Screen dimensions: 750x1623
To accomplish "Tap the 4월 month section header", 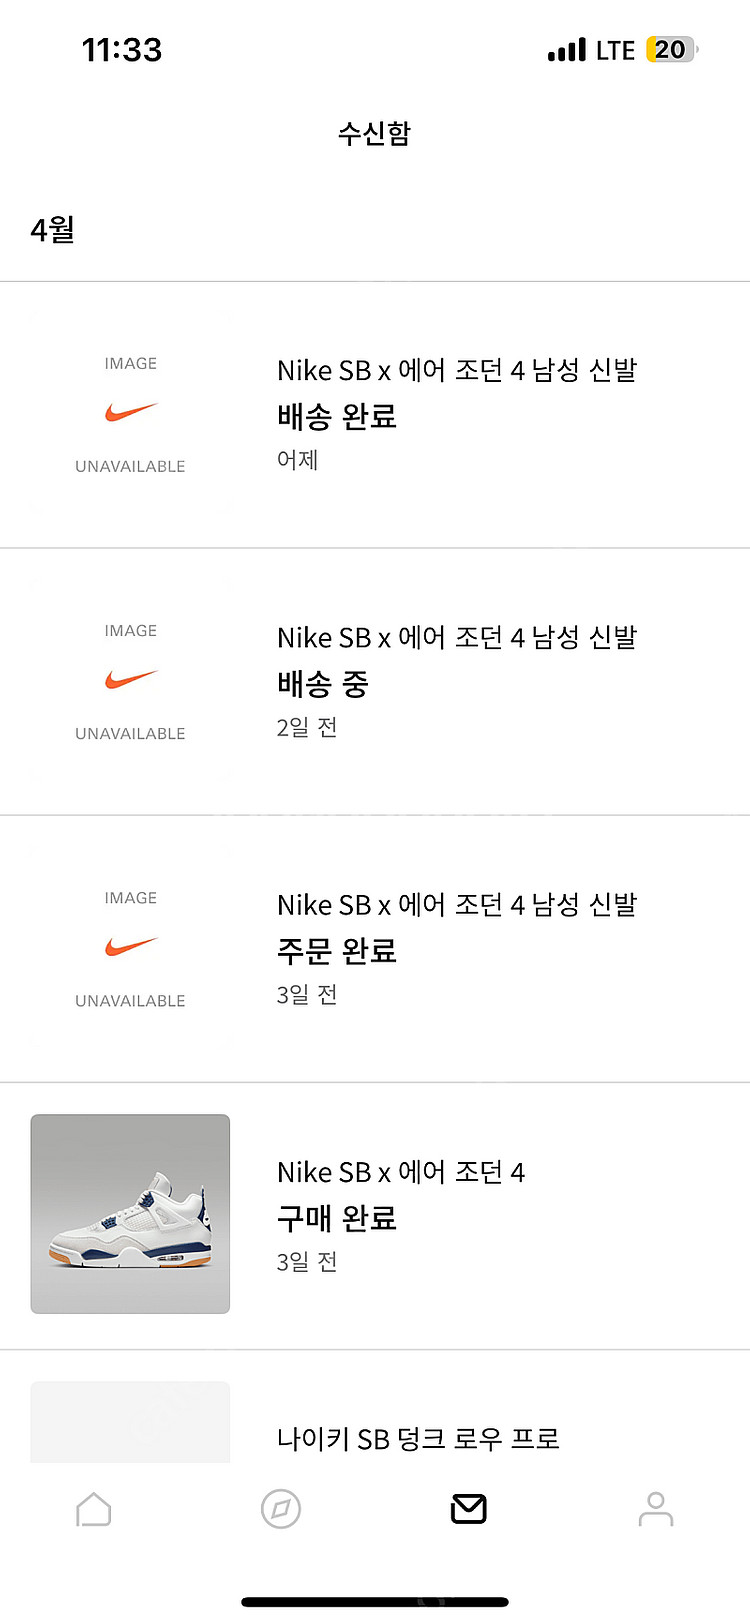I will (53, 230).
